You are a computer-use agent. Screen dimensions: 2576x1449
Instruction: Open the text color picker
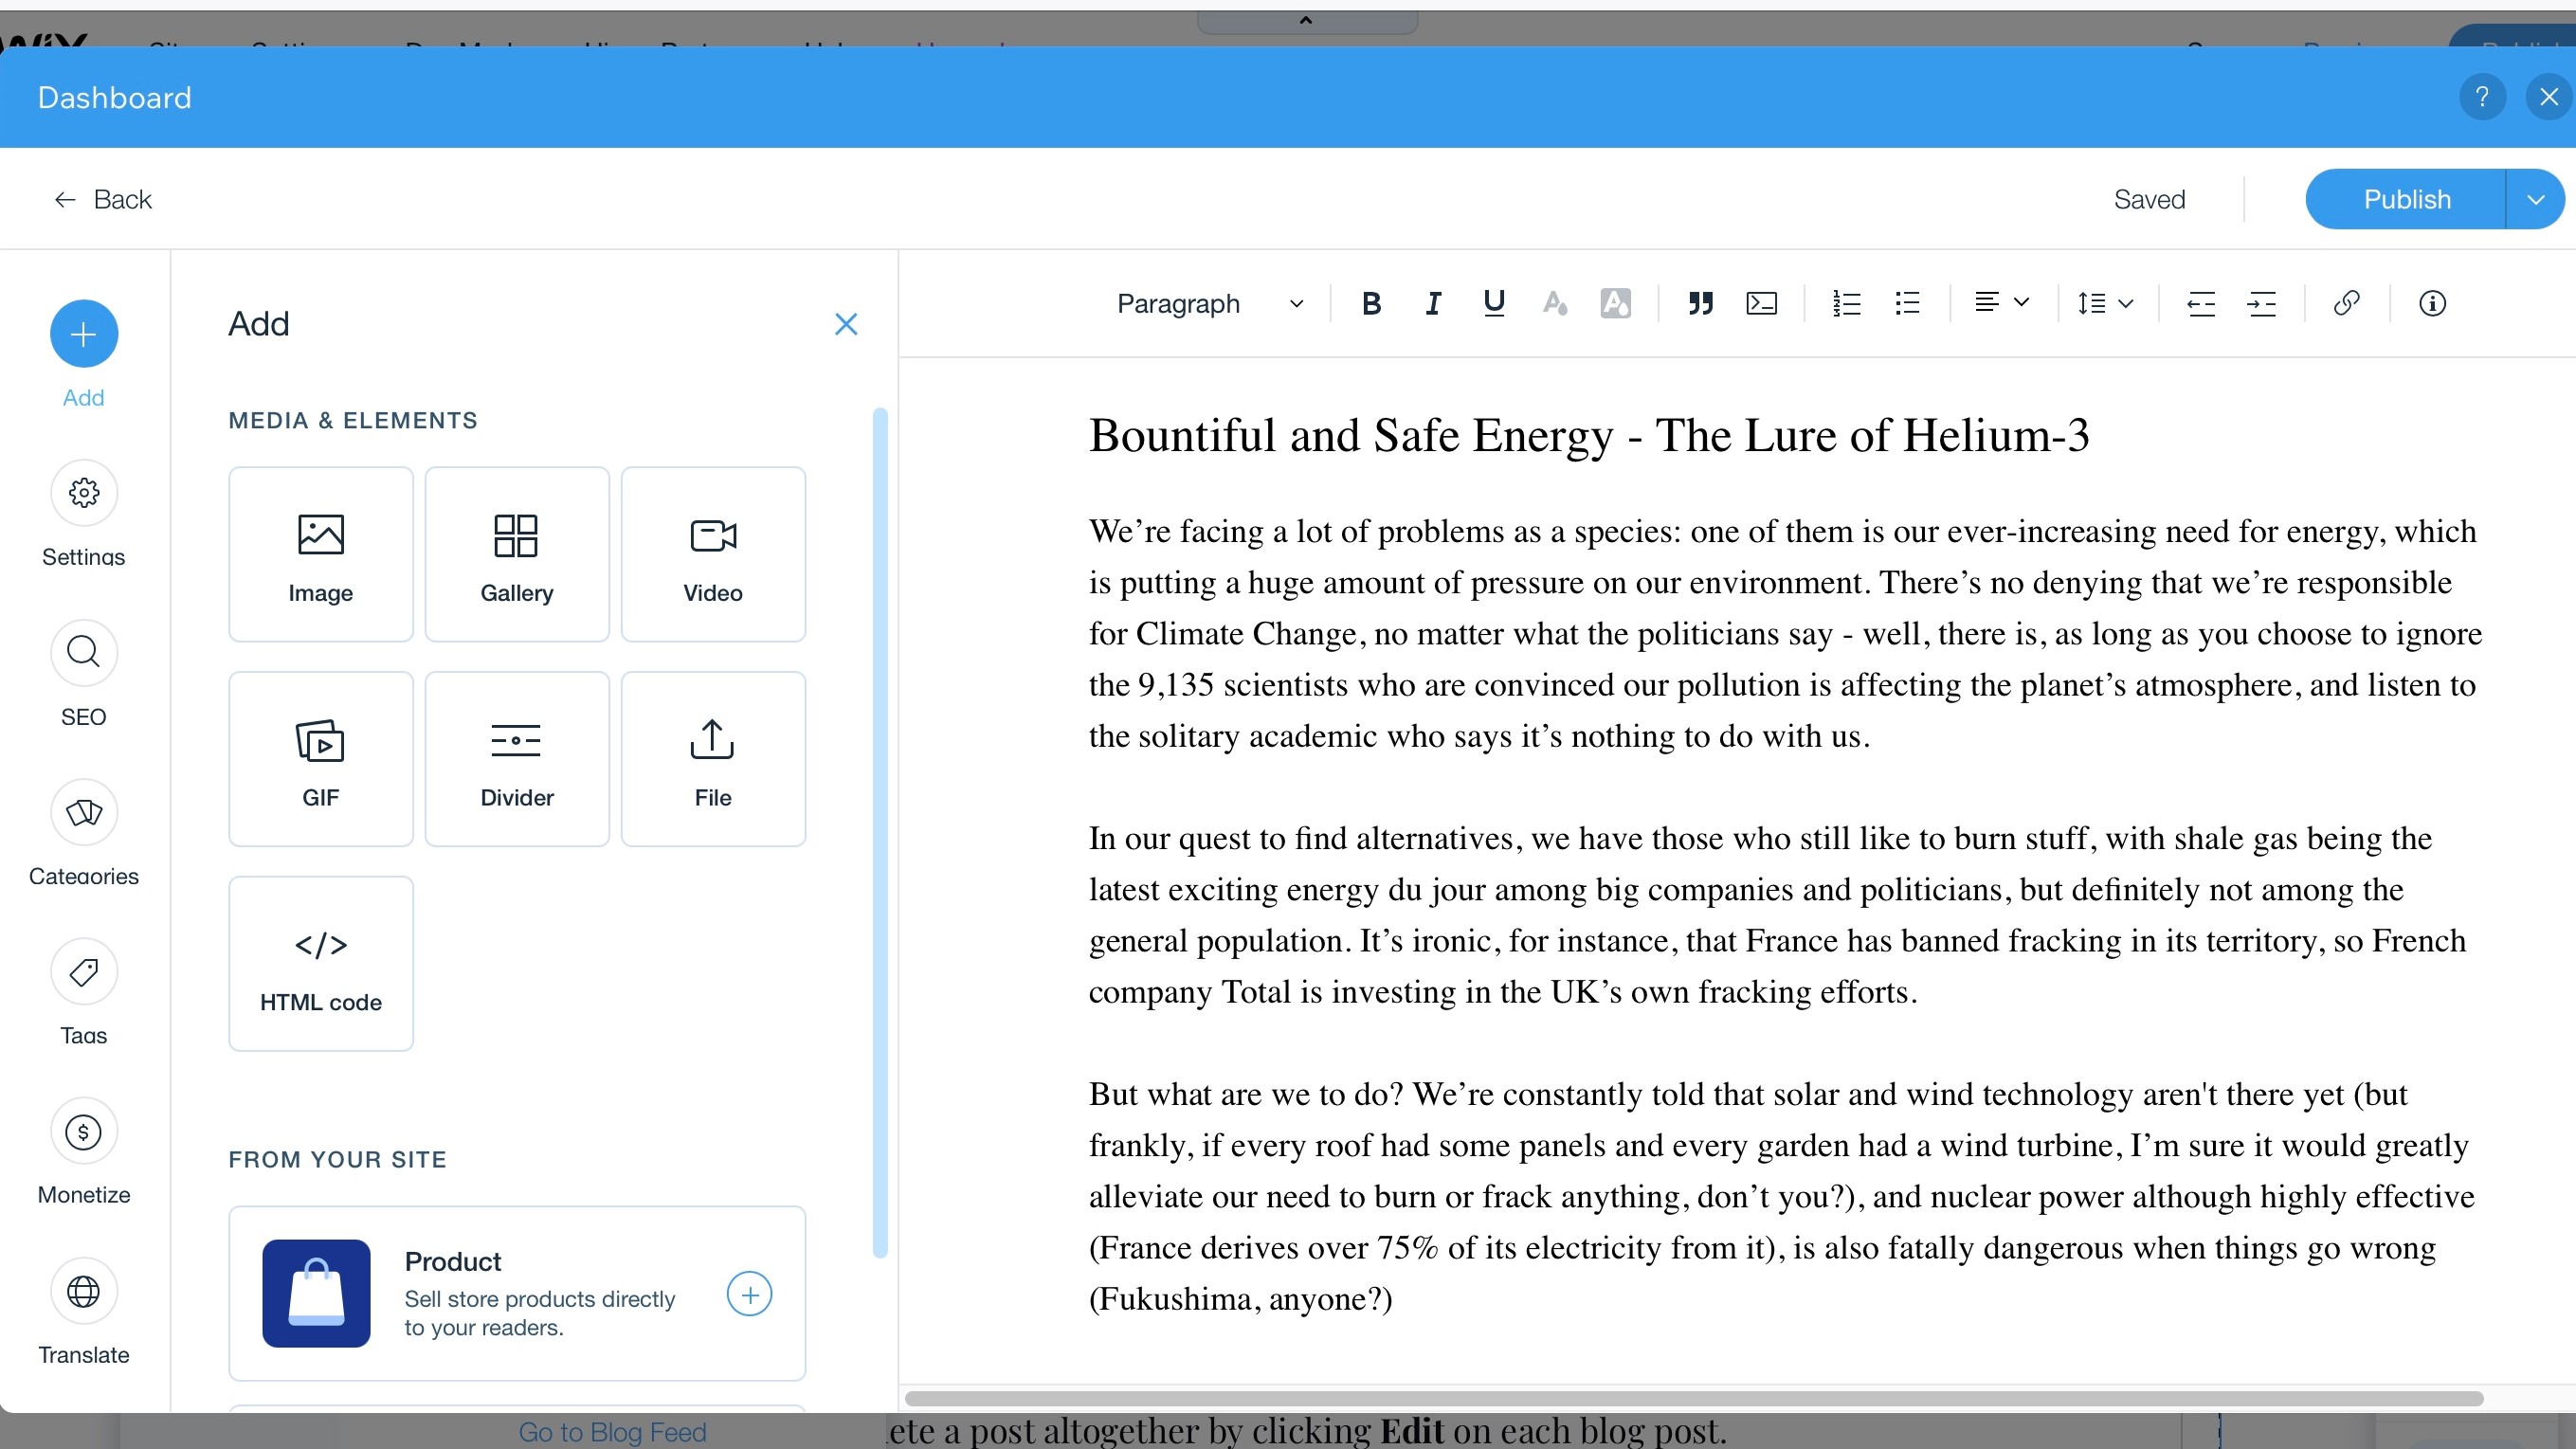(1555, 303)
